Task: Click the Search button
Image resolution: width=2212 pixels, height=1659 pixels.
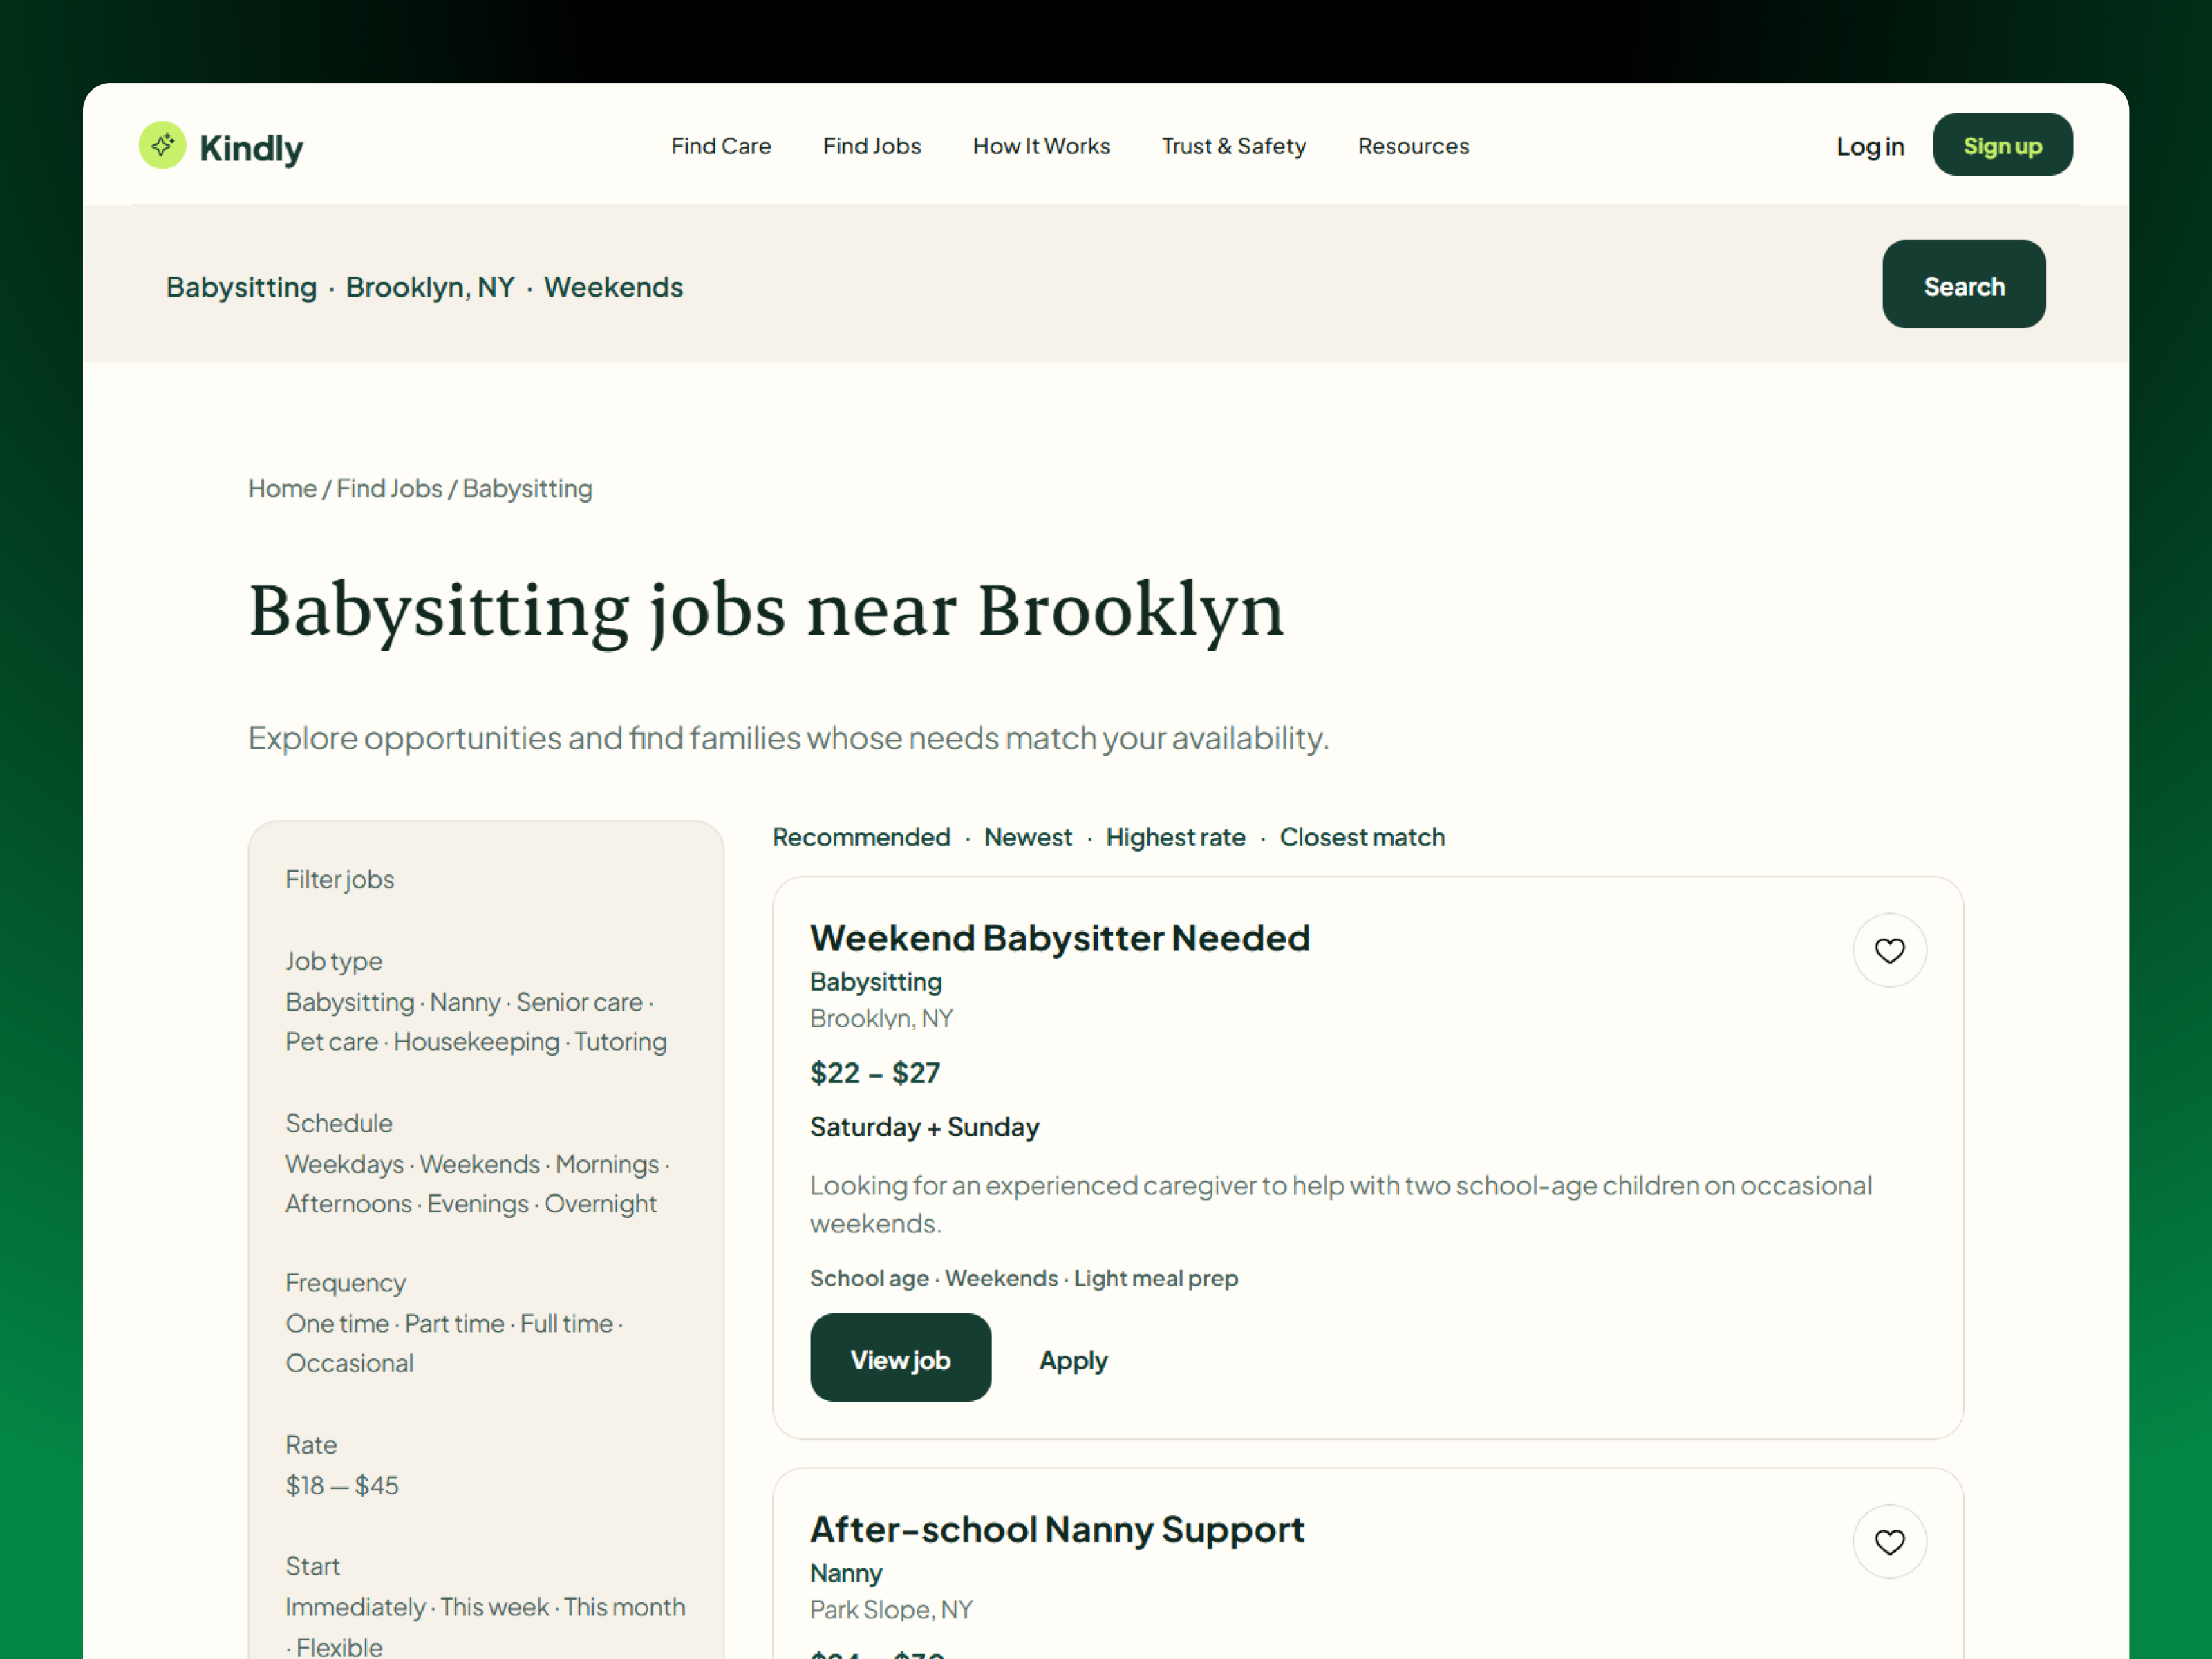Action: tap(1963, 285)
